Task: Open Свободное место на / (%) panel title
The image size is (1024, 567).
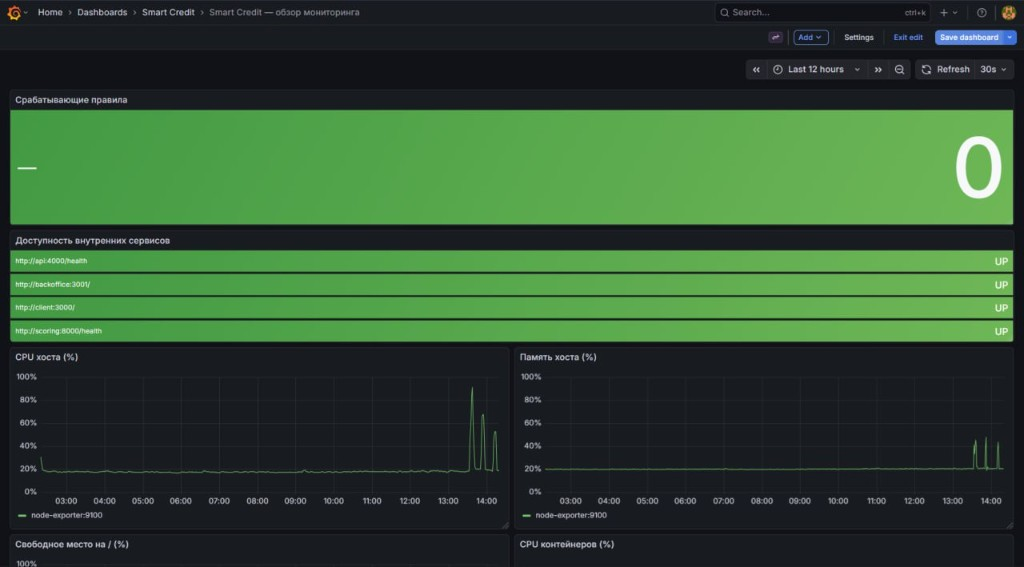Action: pos(72,544)
